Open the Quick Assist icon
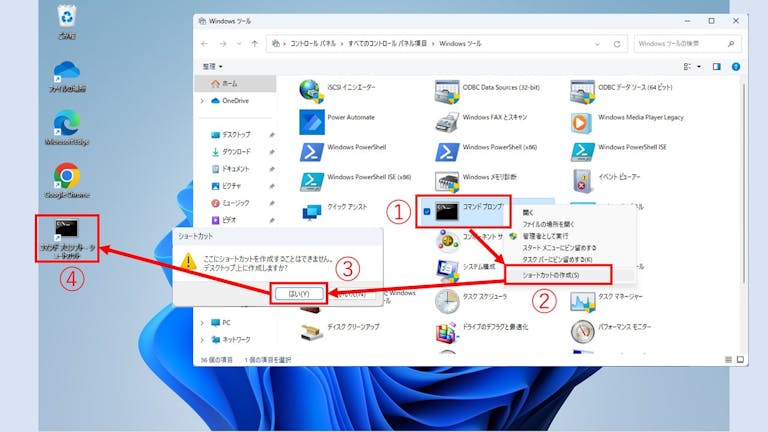The image size is (768, 432). [x=312, y=212]
